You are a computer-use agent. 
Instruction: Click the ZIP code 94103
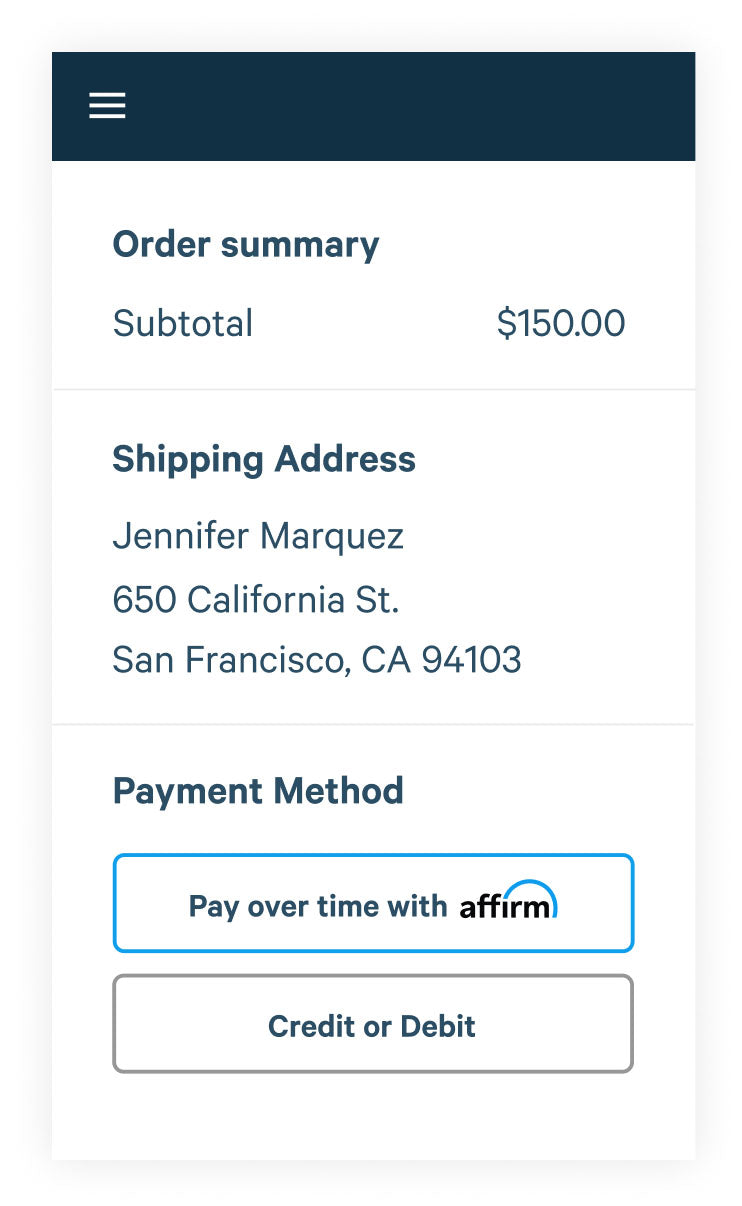coord(471,660)
